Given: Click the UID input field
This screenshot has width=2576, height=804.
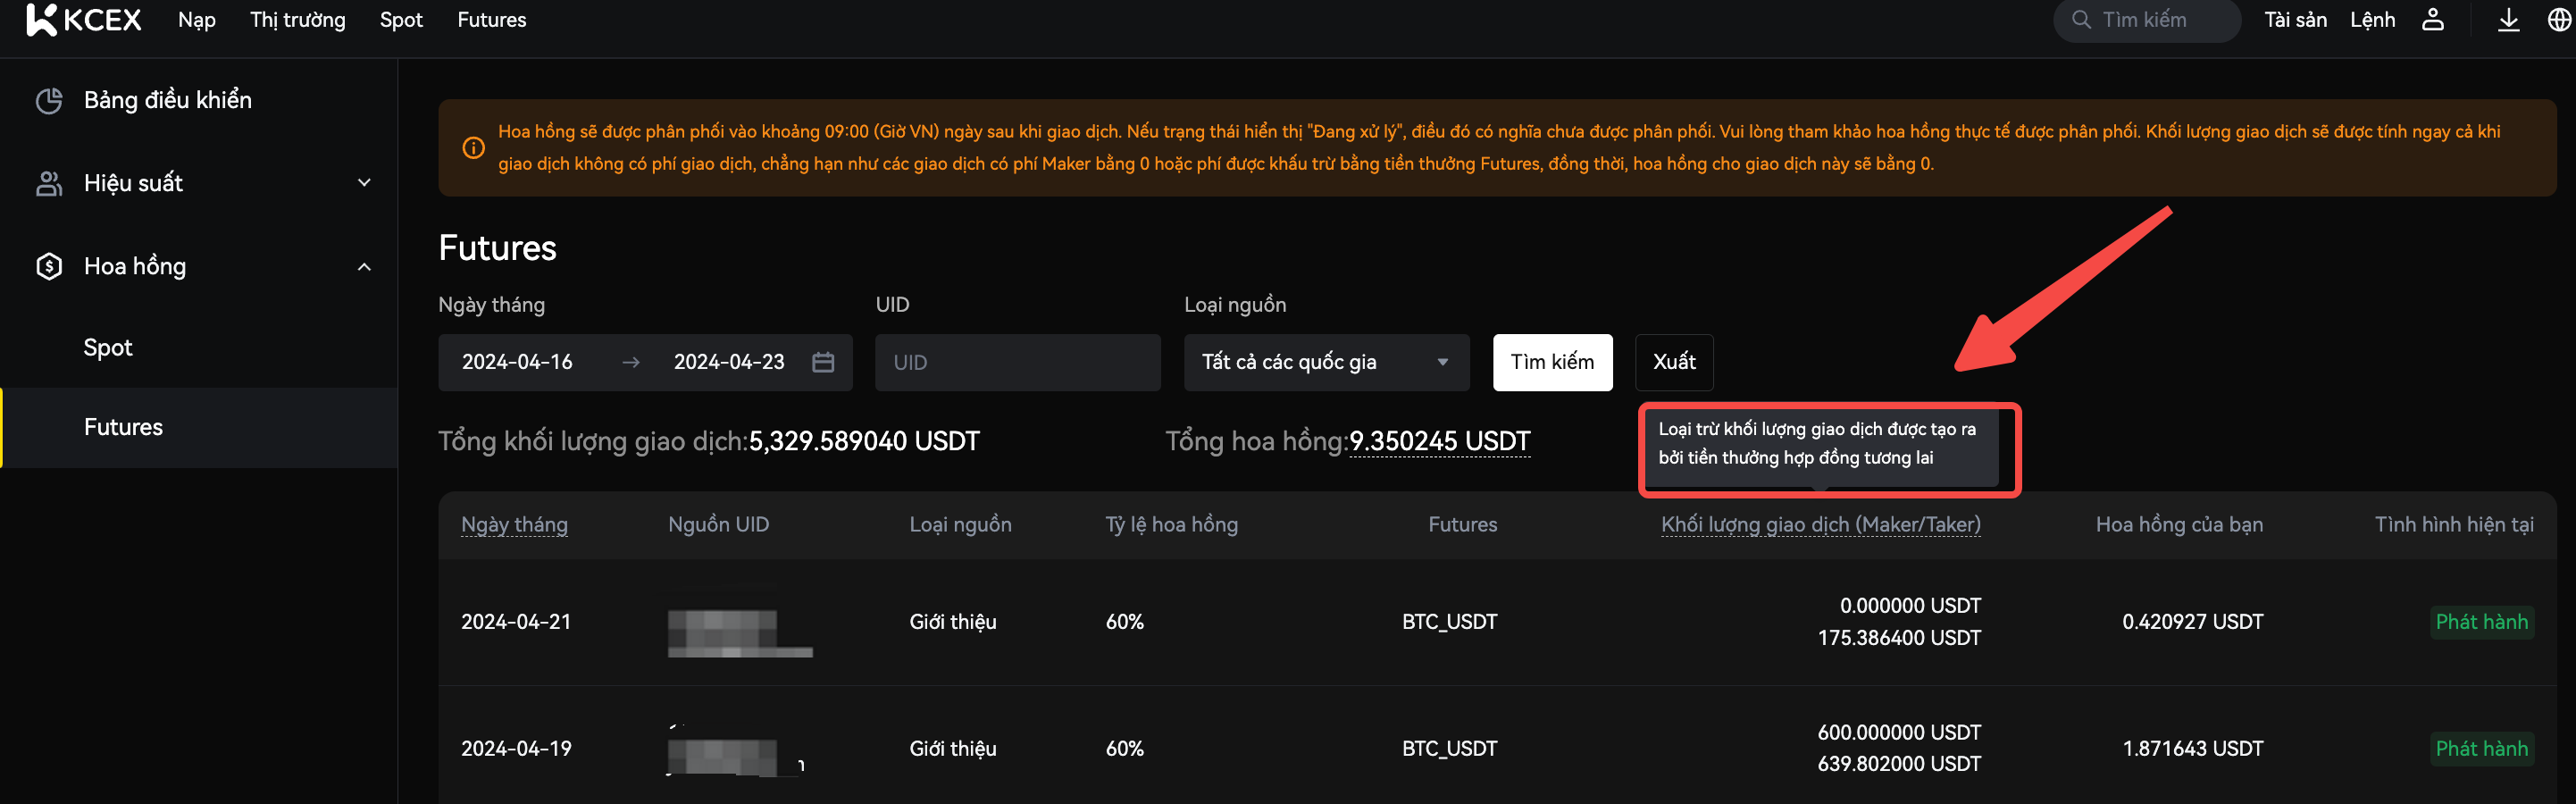Looking at the screenshot, I should tap(1017, 362).
